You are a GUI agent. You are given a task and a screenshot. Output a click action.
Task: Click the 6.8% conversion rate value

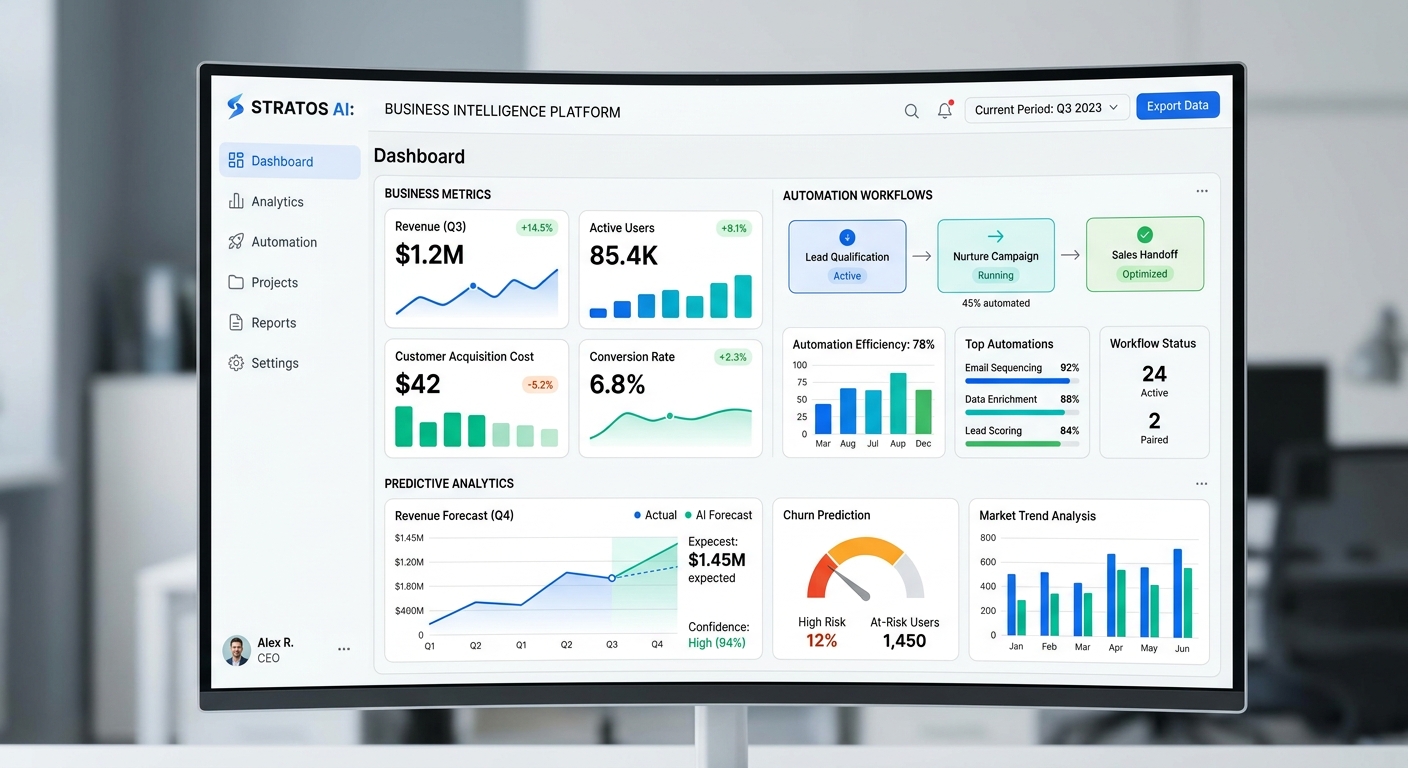click(617, 384)
